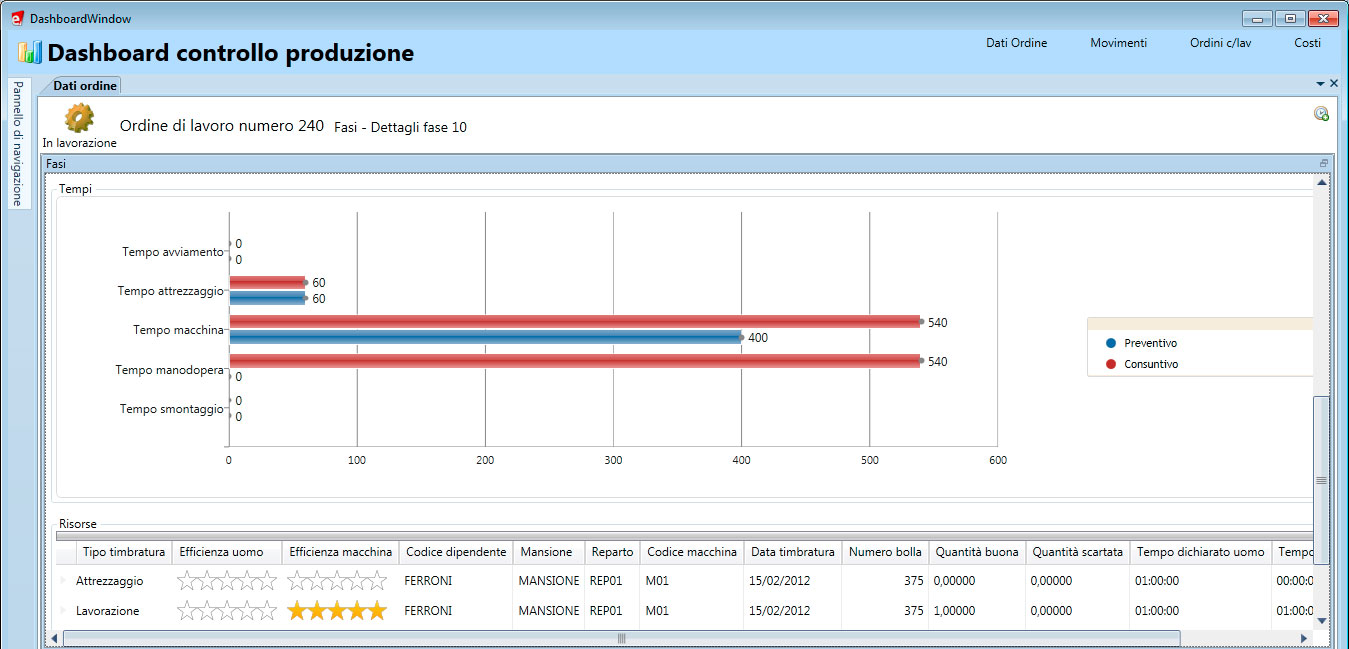Sort by Quantità scartata column header
Screen dimensions: 1349x649
[1078, 552]
